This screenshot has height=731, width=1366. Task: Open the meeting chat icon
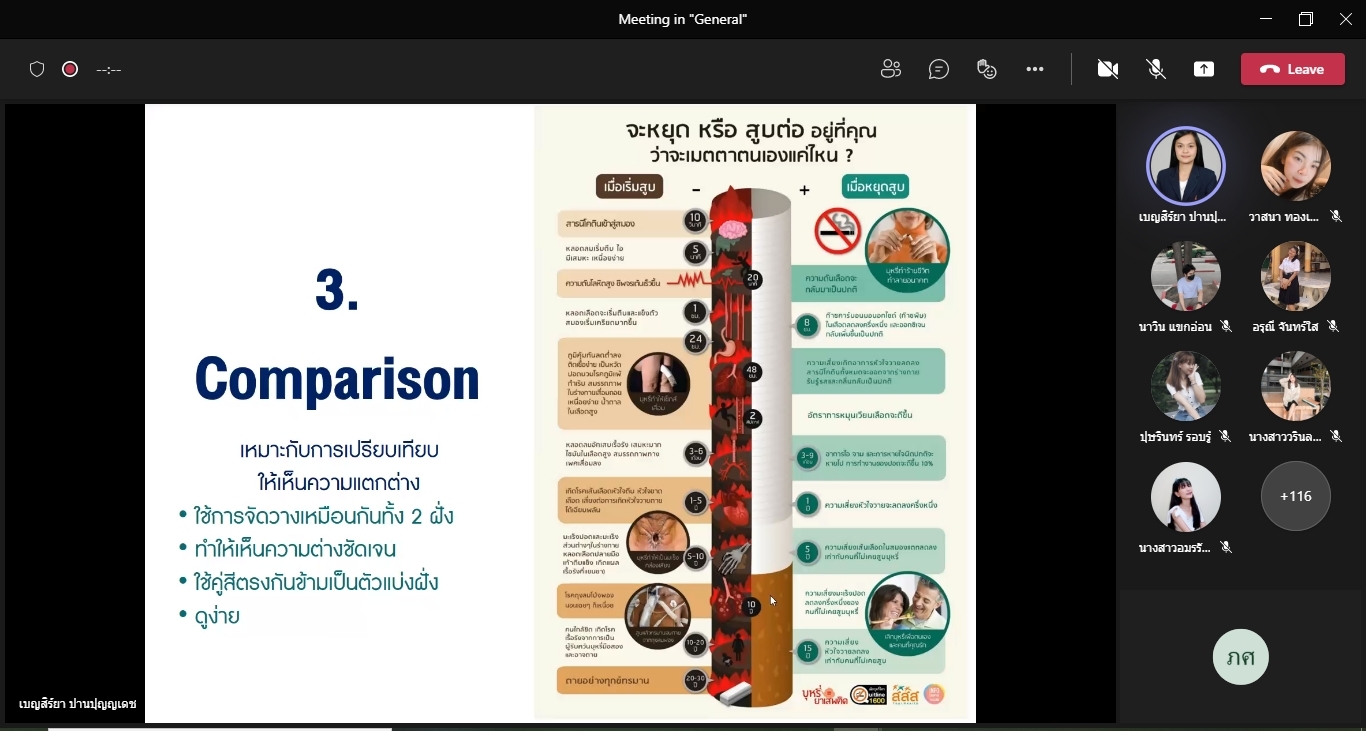pos(938,69)
